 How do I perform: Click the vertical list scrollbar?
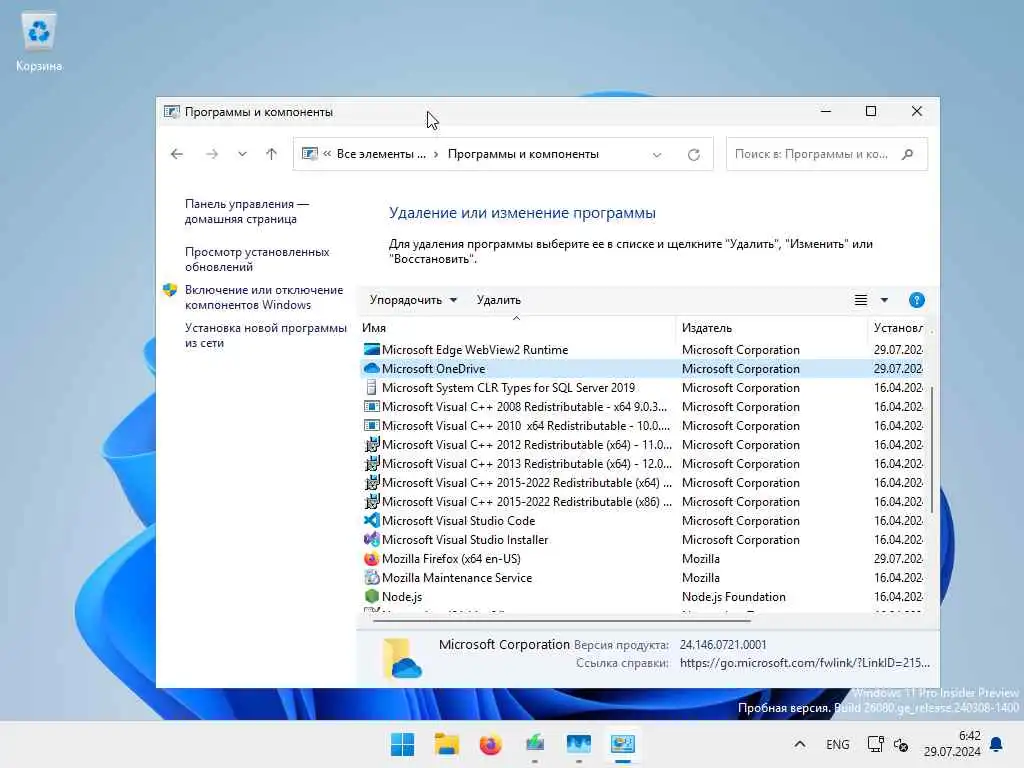pyautogui.click(x=932, y=451)
